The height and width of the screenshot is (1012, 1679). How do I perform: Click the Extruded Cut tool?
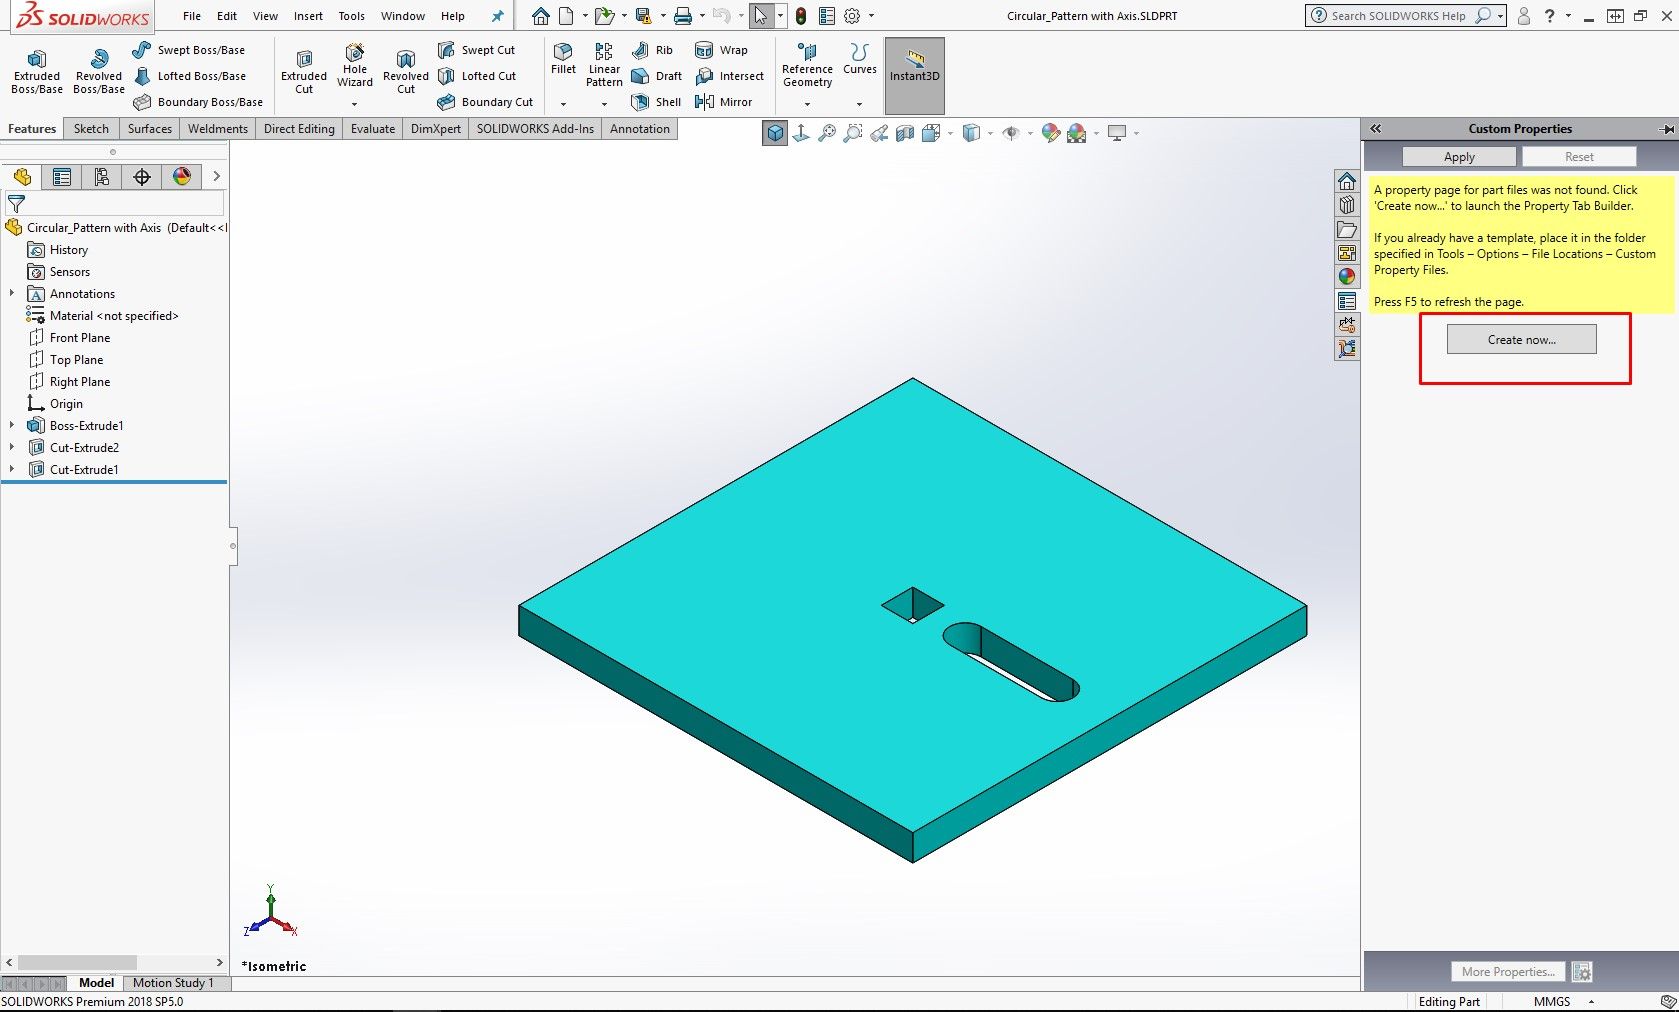pos(304,71)
